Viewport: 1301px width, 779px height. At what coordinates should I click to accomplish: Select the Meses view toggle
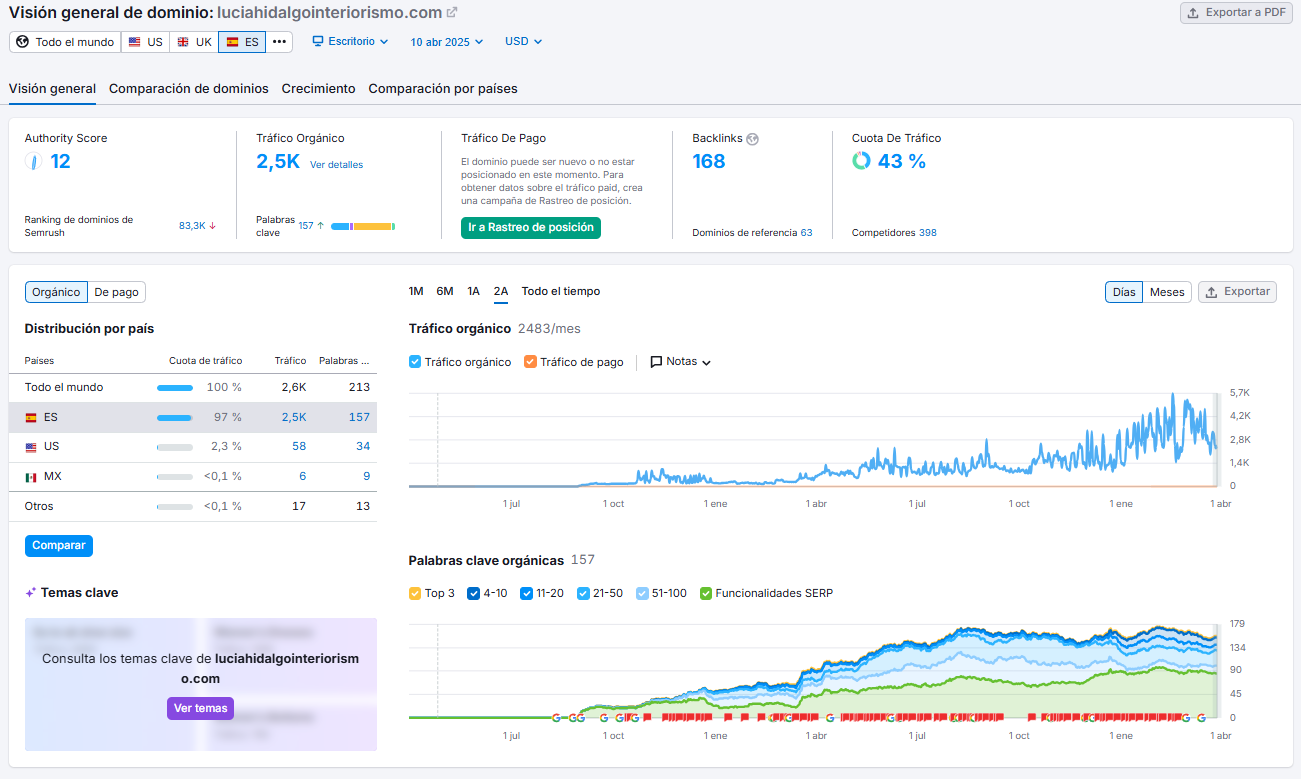(1167, 292)
